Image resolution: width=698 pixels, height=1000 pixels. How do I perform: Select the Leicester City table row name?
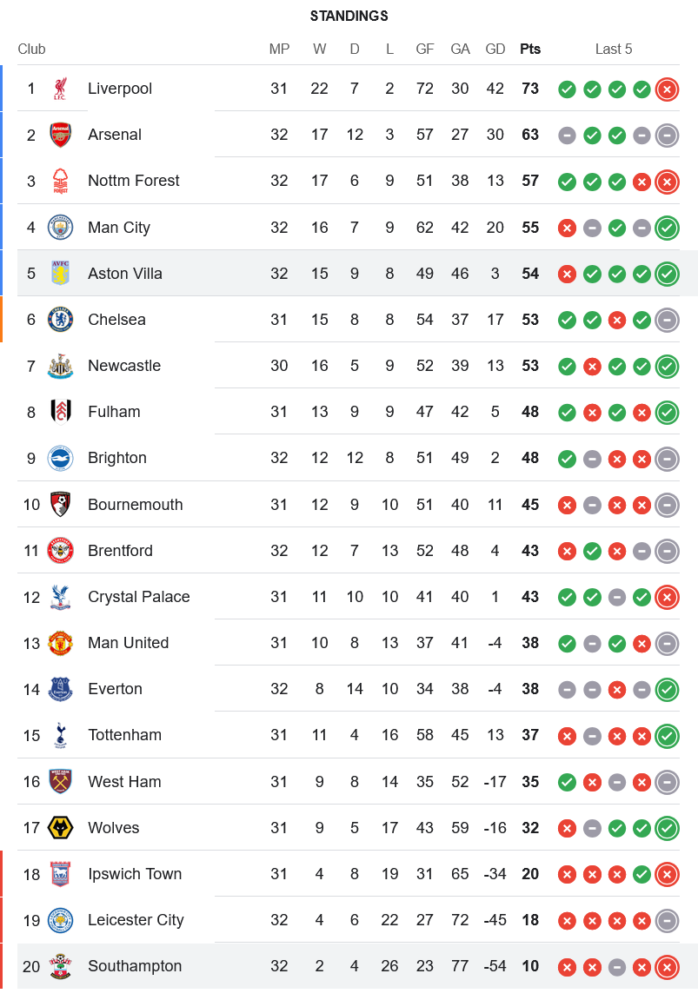[136, 920]
